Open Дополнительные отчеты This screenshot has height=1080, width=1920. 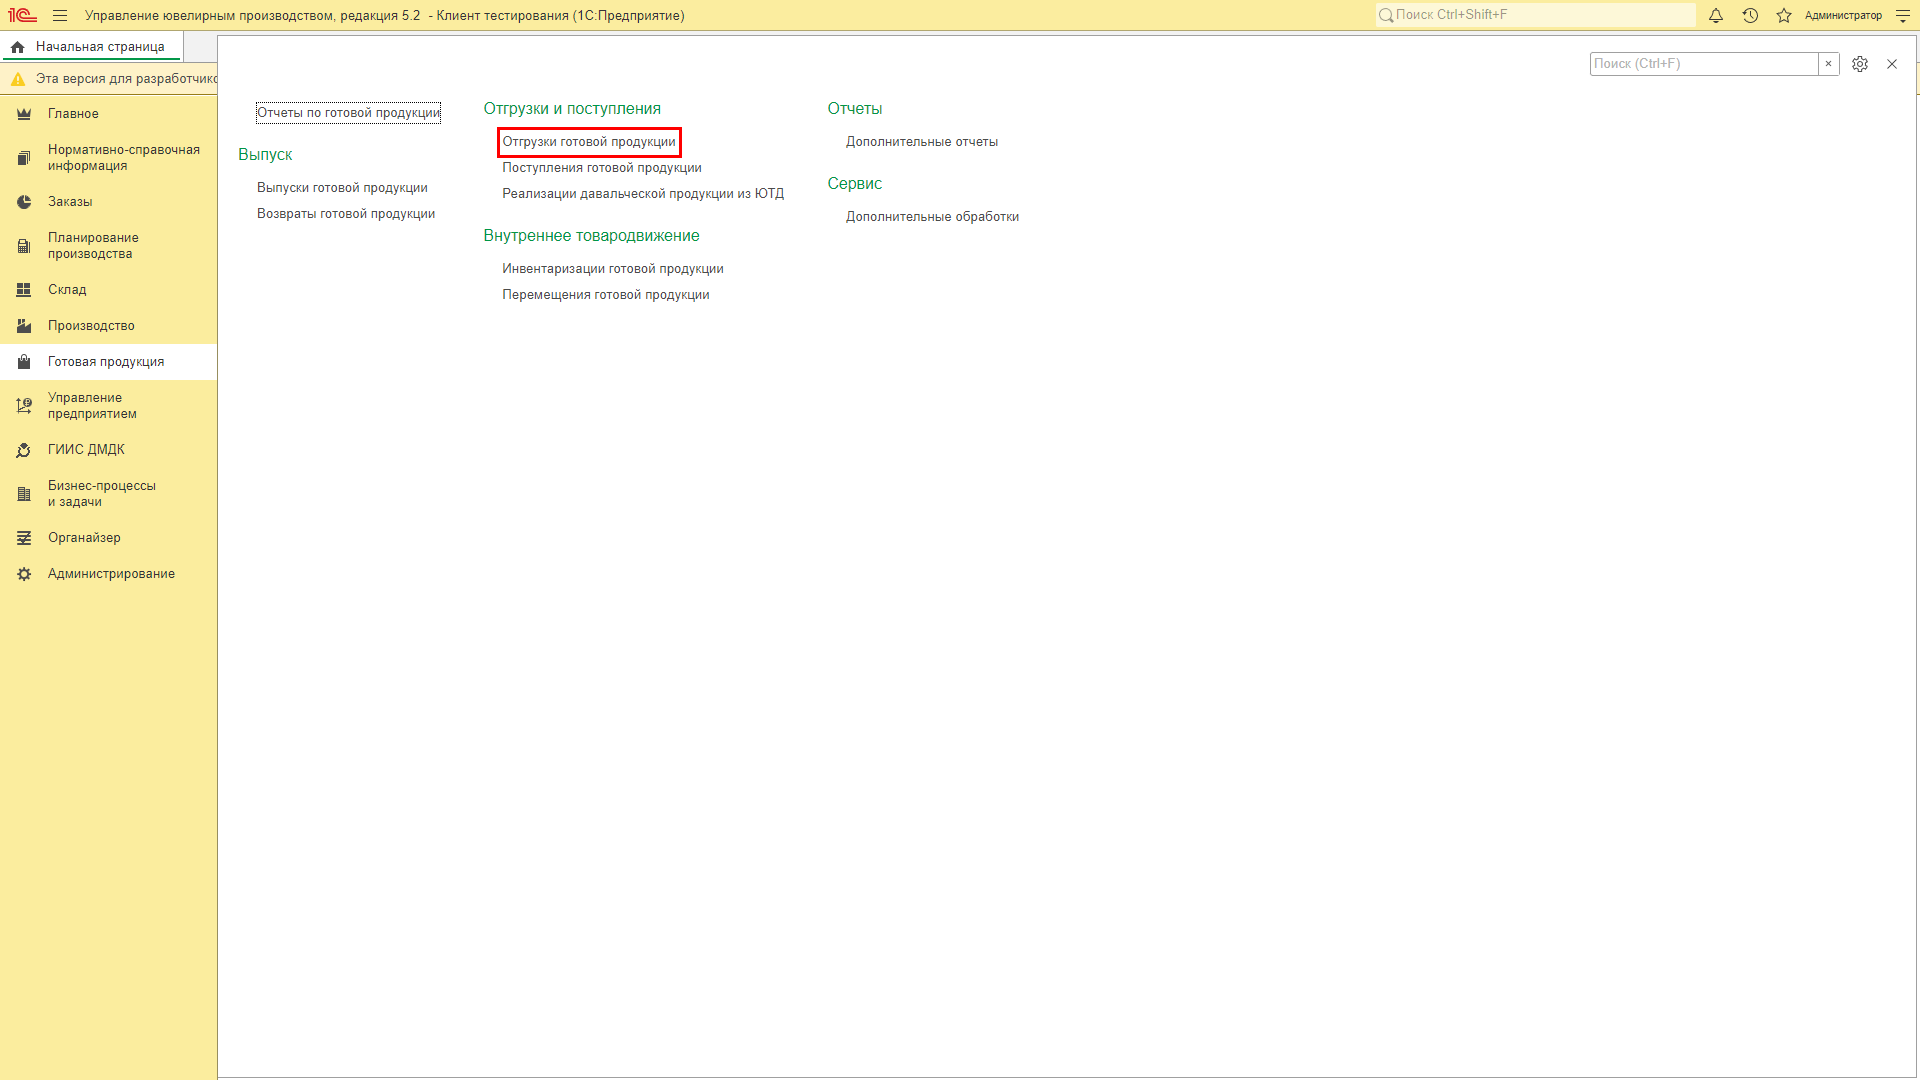pos(922,142)
